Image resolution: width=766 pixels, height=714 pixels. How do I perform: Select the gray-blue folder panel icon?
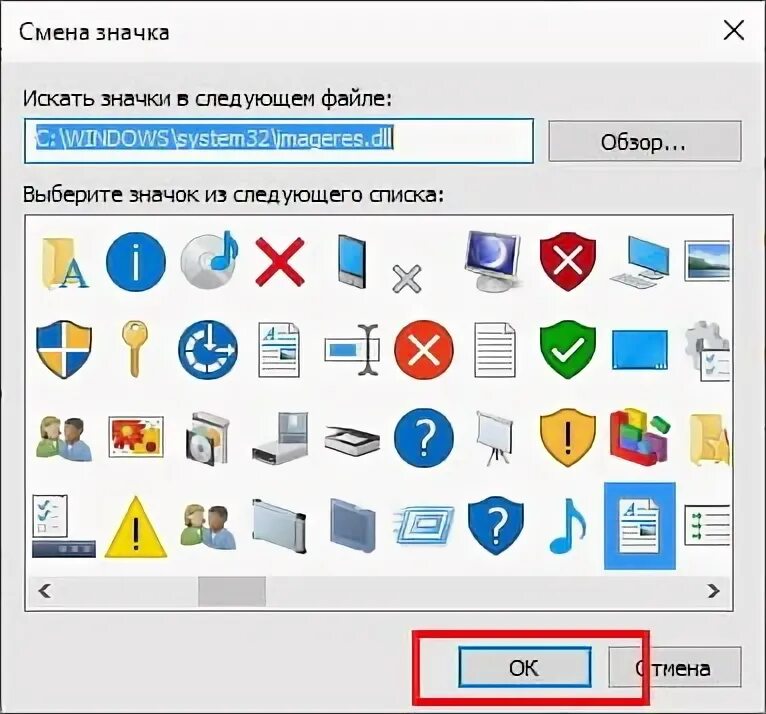(352, 526)
